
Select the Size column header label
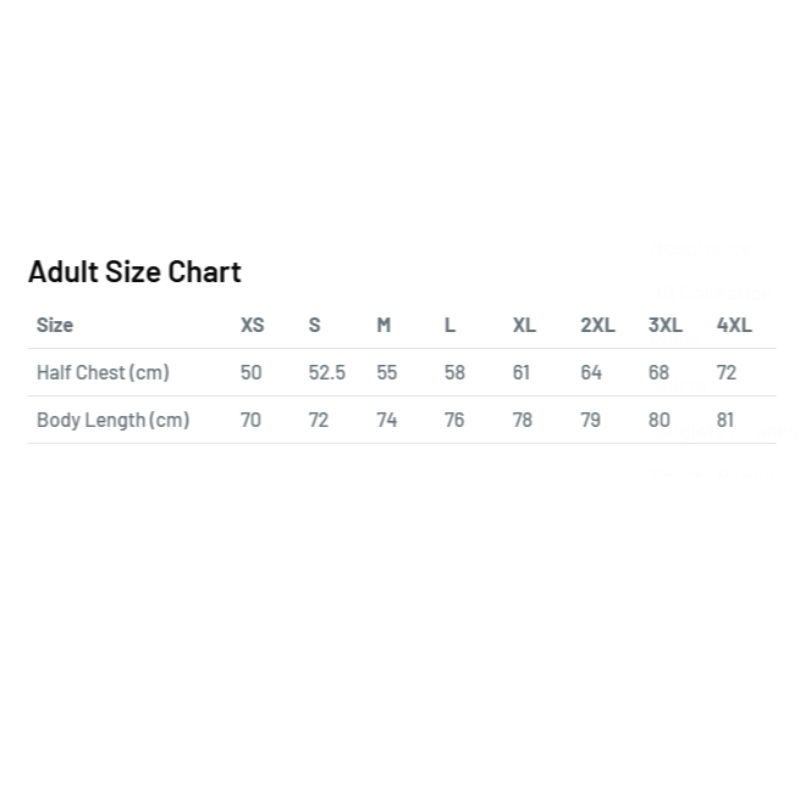coord(55,325)
